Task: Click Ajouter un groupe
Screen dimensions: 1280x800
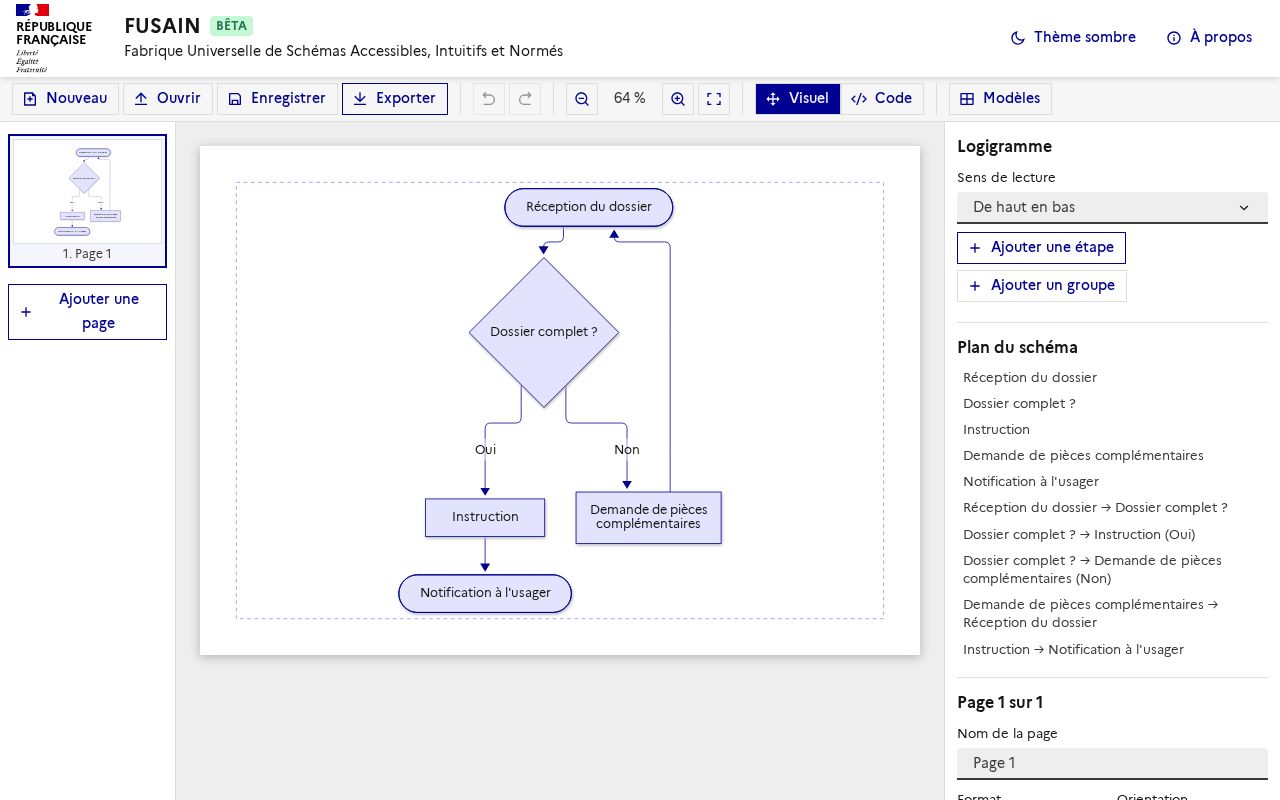Action: coord(1042,286)
